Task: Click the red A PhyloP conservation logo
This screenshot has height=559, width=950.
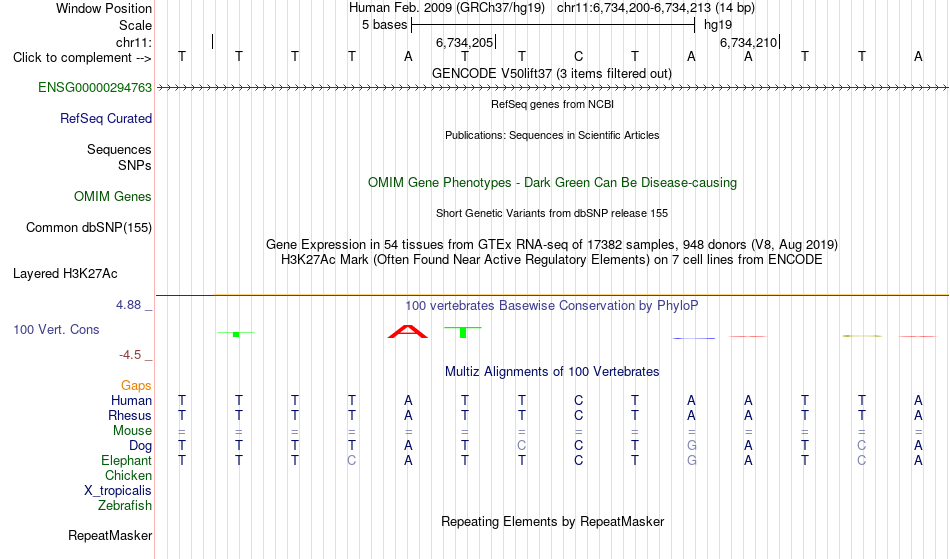Action: pos(408,331)
